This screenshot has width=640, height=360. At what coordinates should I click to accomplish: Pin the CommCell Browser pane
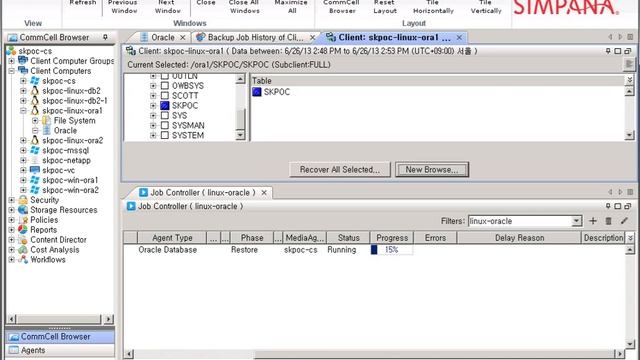105,37
